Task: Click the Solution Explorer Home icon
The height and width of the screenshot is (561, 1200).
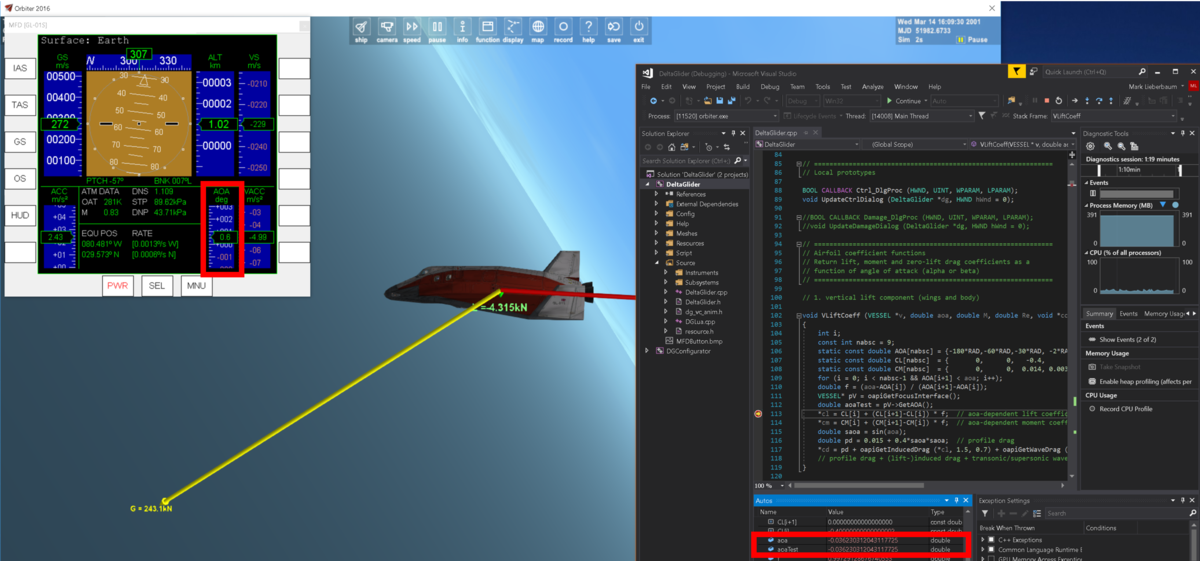Action: [671, 147]
